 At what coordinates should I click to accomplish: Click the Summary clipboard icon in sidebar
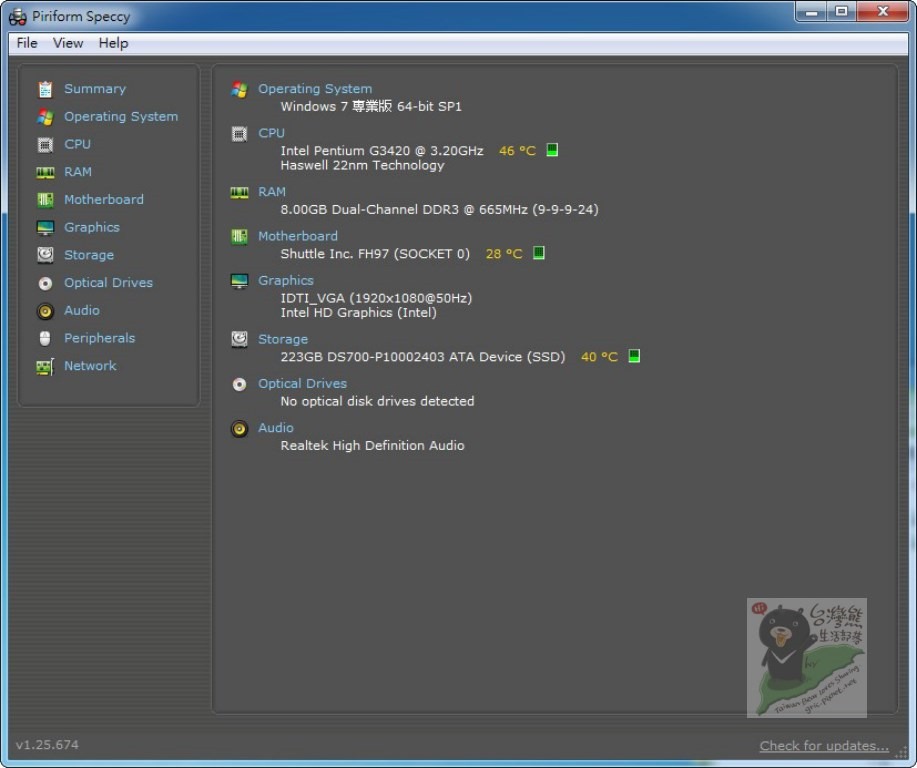pyautogui.click(x=45, y=89)
